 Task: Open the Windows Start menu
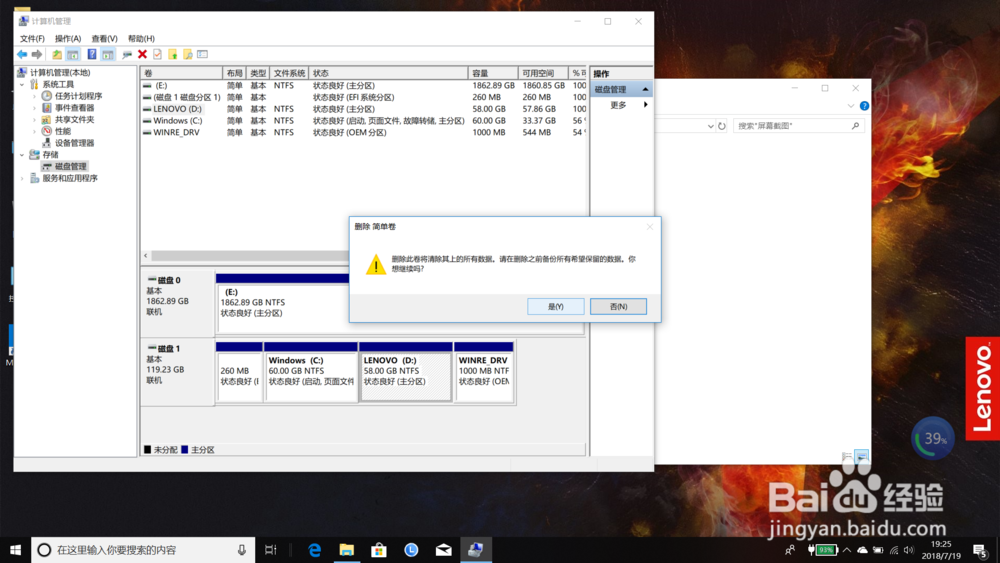coord(15,550)
